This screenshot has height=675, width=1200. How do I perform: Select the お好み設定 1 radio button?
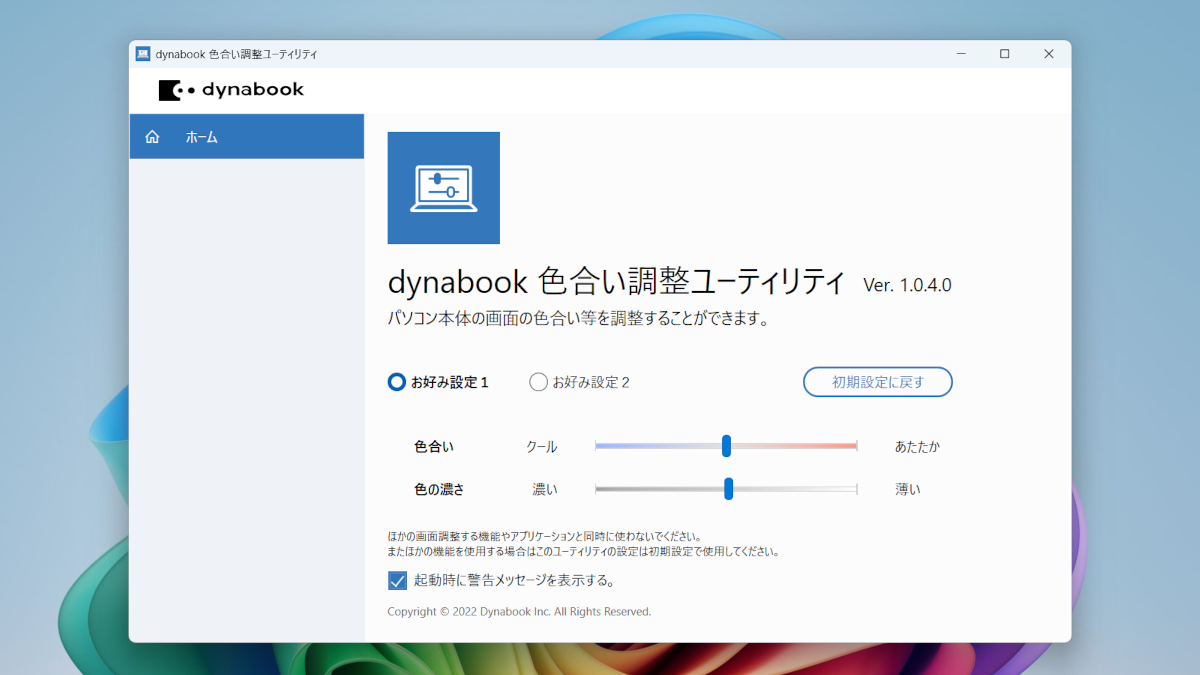coord(396,382)
